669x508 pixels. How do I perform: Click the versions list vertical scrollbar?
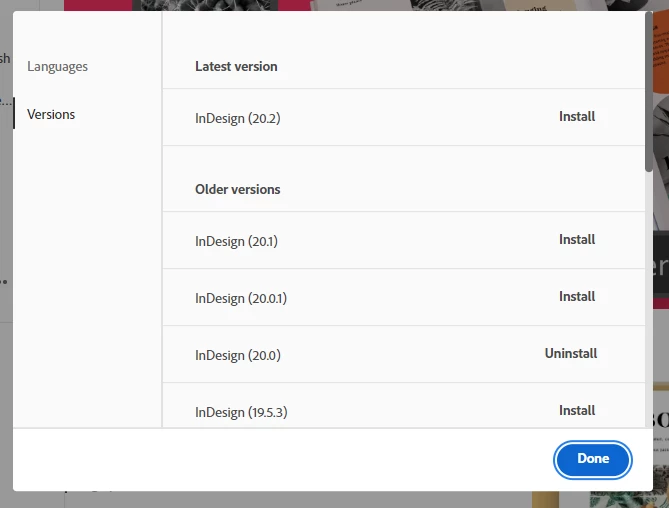pos(649,92)
